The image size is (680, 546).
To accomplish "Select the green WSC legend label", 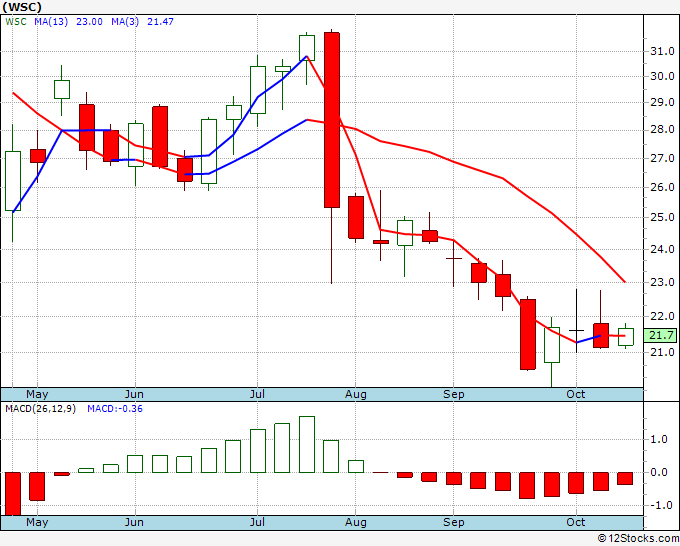I will tap(16, 22).
